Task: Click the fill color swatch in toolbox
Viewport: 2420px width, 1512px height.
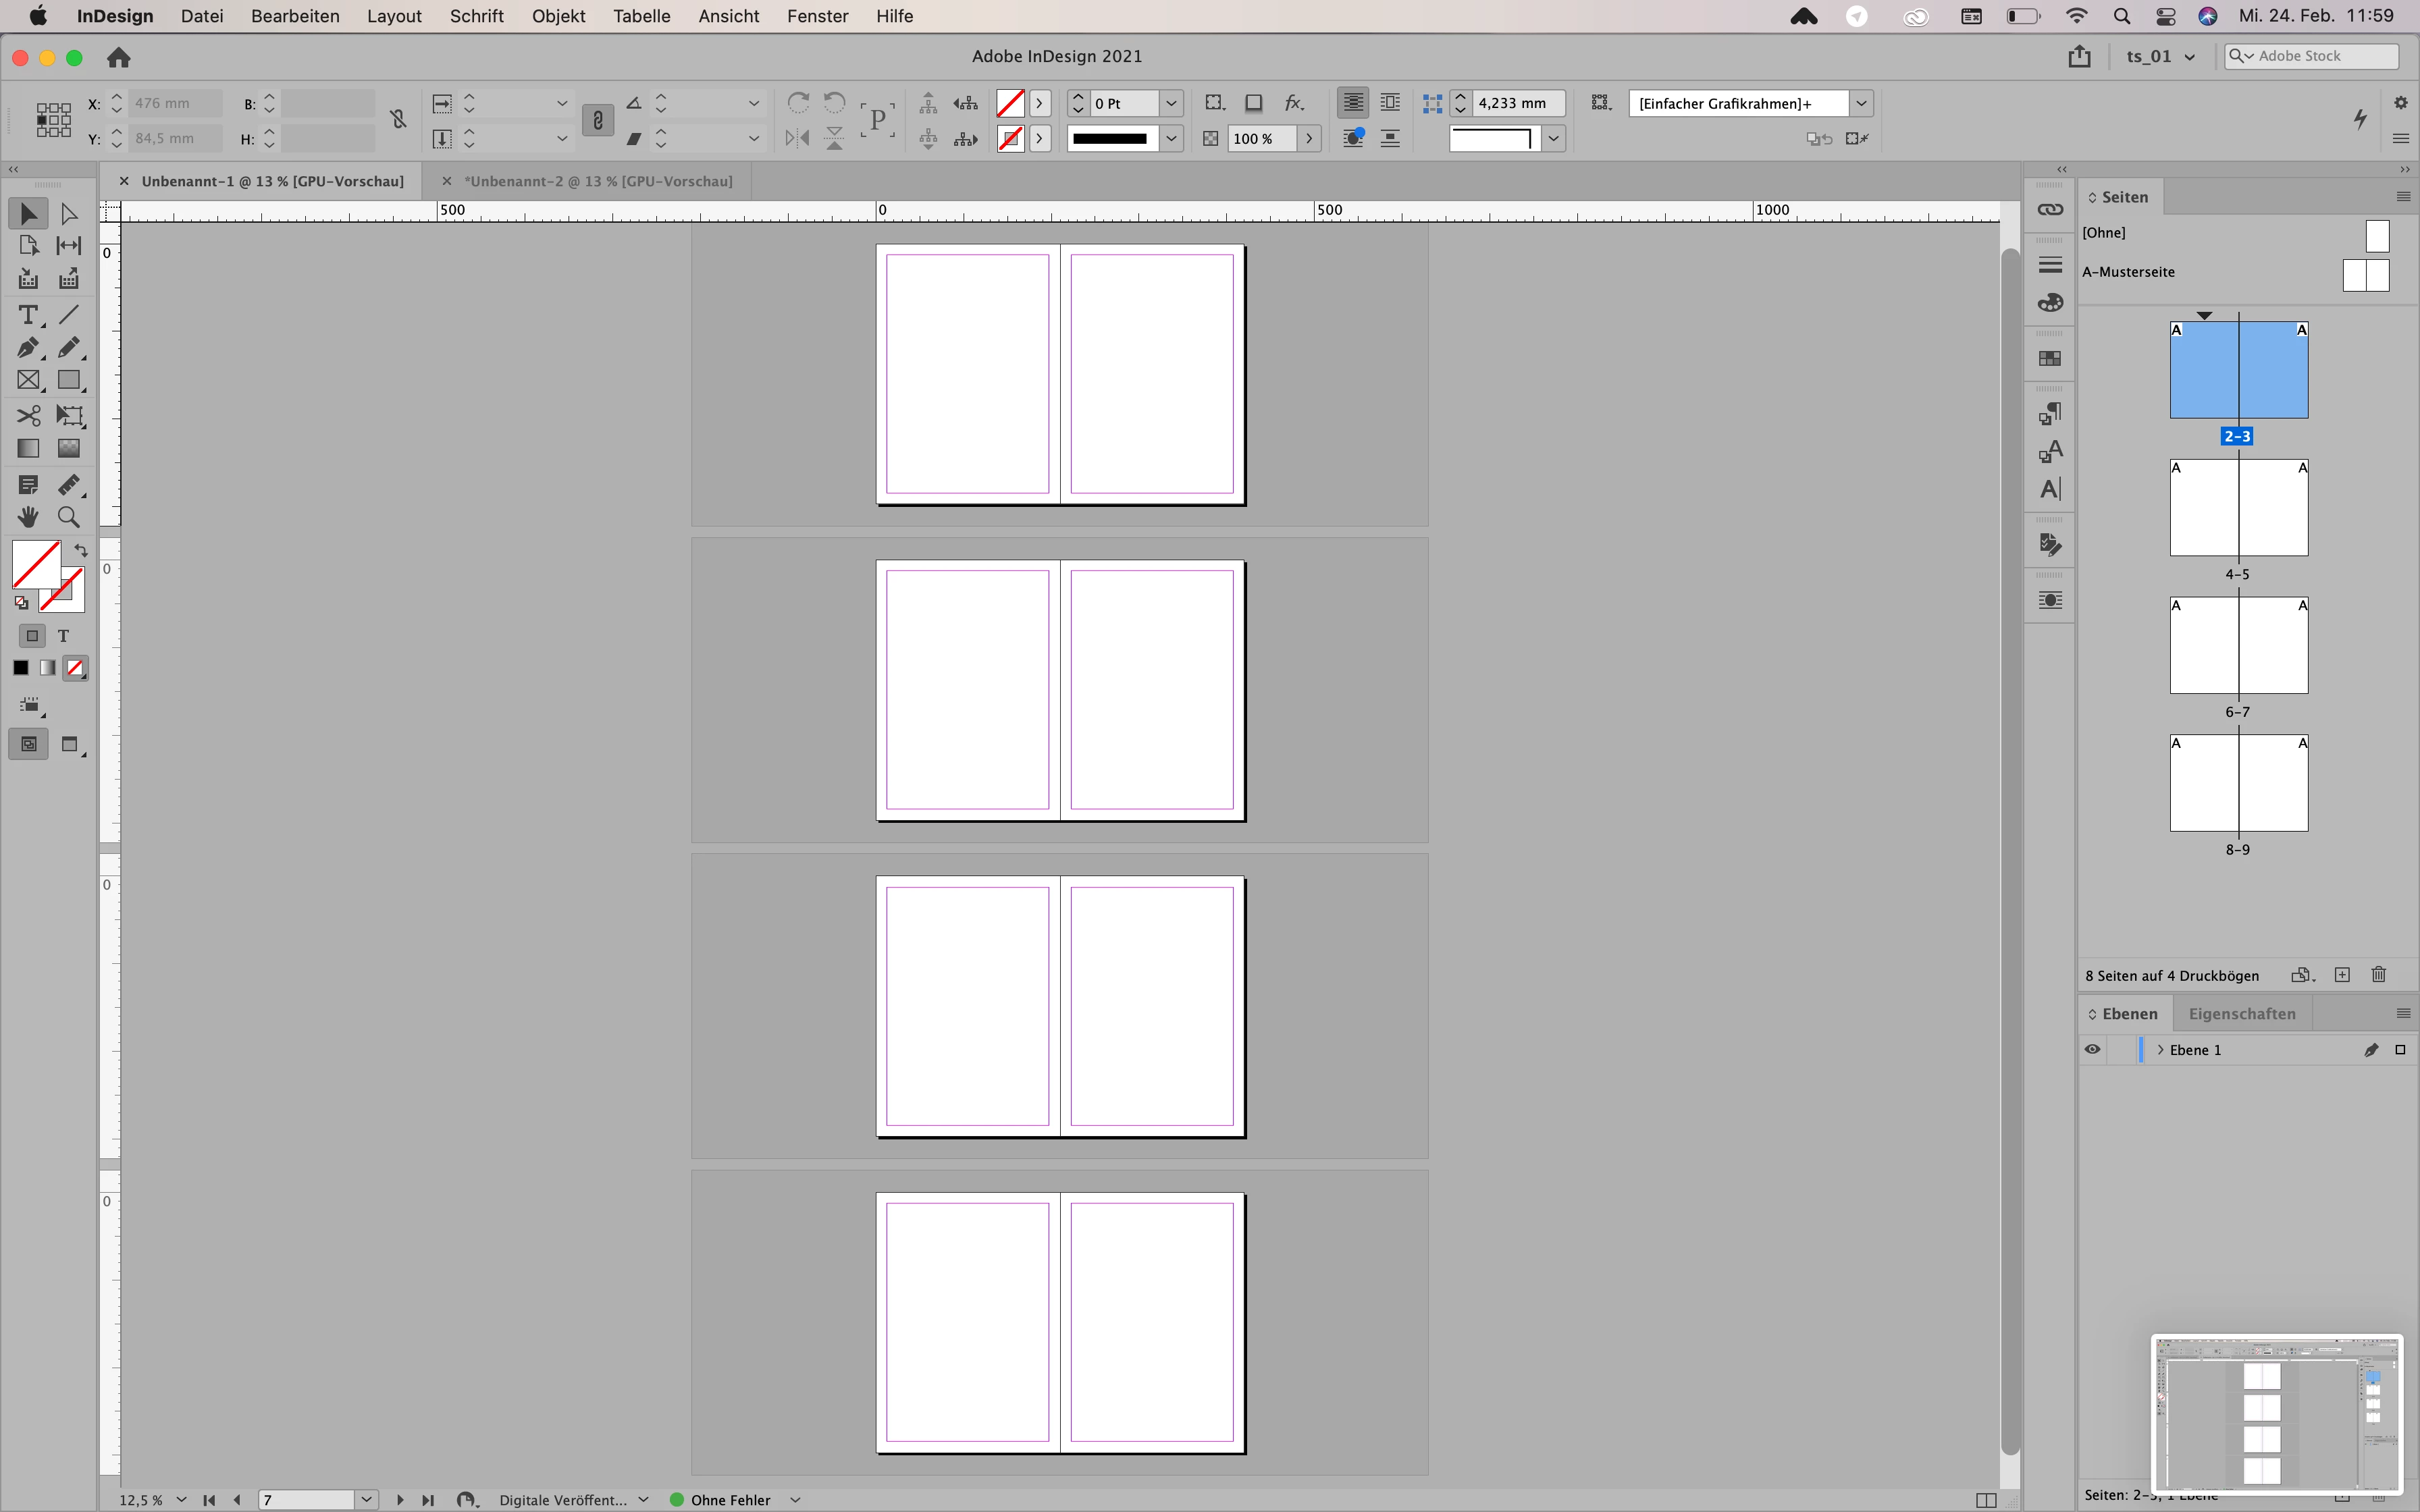Action: (x=35, y=564)
